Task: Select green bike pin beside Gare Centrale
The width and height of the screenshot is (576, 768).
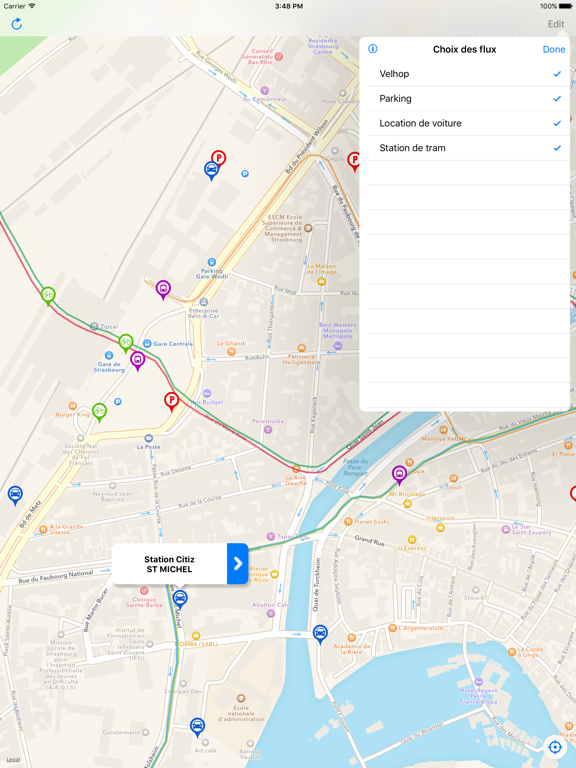Action: coord(126,343)
